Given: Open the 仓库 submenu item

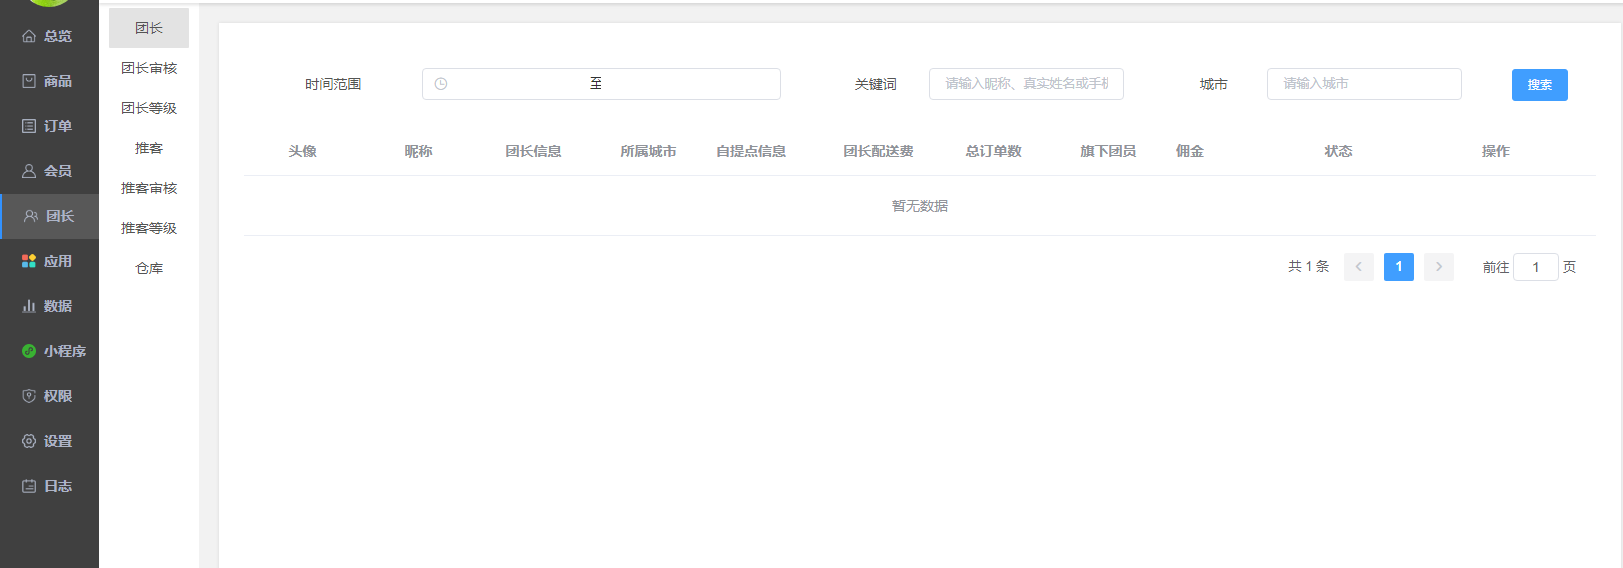Looking at the screenshot, I should coord(149,268).
